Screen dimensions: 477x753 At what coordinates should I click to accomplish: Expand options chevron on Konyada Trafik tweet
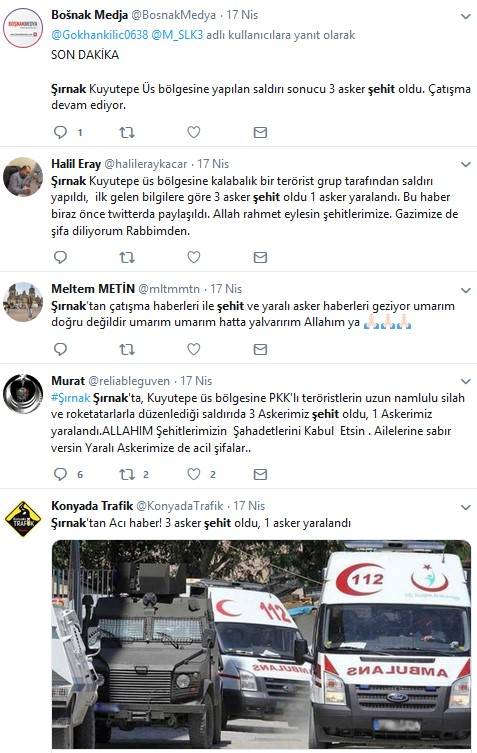point(465,508)
